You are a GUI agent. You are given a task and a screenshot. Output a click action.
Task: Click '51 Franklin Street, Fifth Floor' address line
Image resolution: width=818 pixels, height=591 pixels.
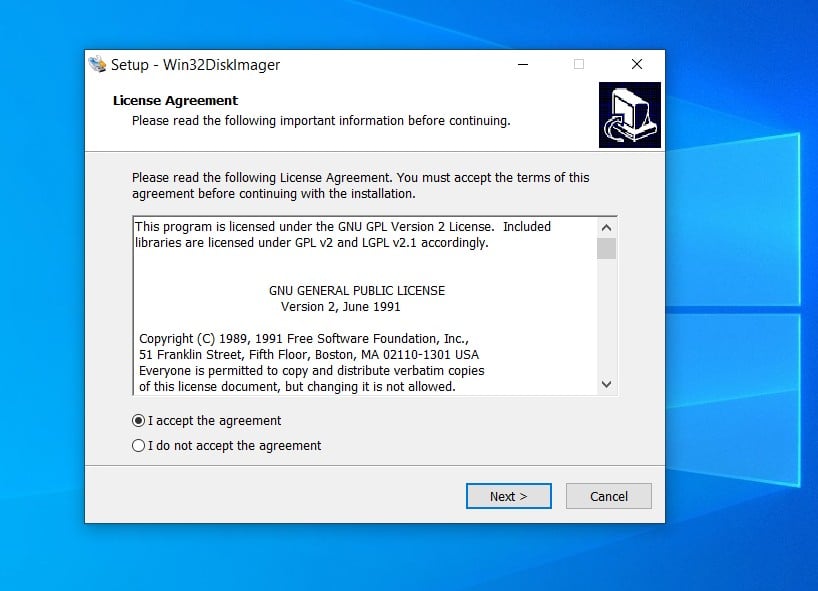pos(309,355)
